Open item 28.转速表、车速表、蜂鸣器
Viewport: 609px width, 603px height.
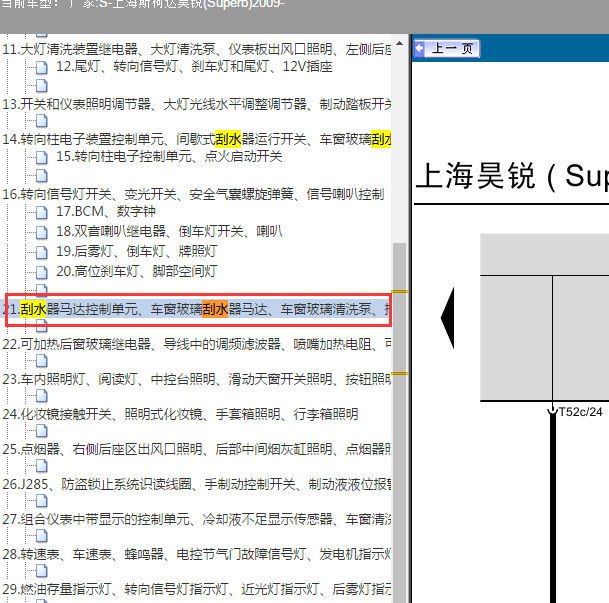pyautogui.click(x=197, y=554)
